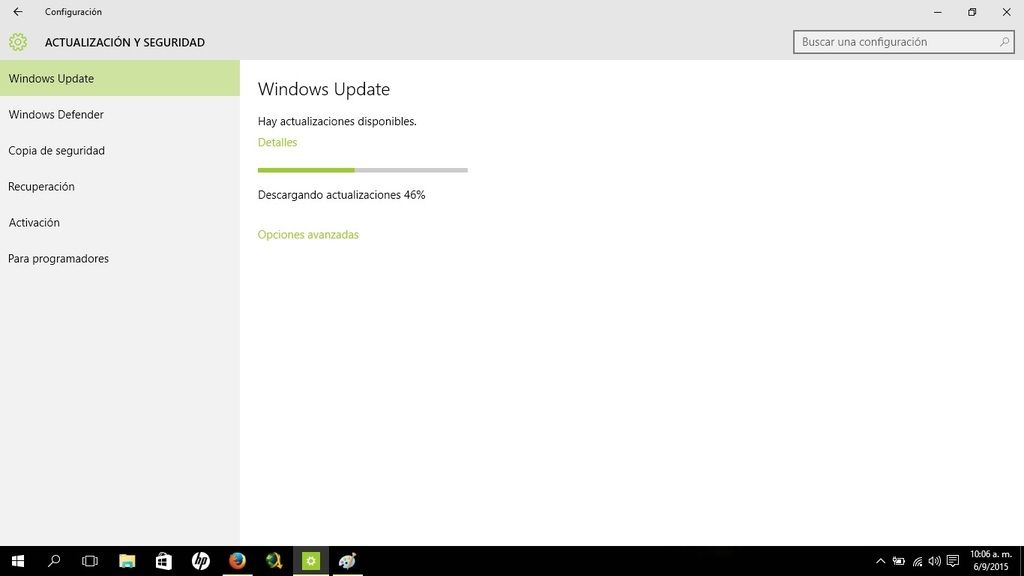Switch to Firefox on the taskbar
This screenshot has width=1024, height=576.
pyautogui.click(x=237, y=561)
